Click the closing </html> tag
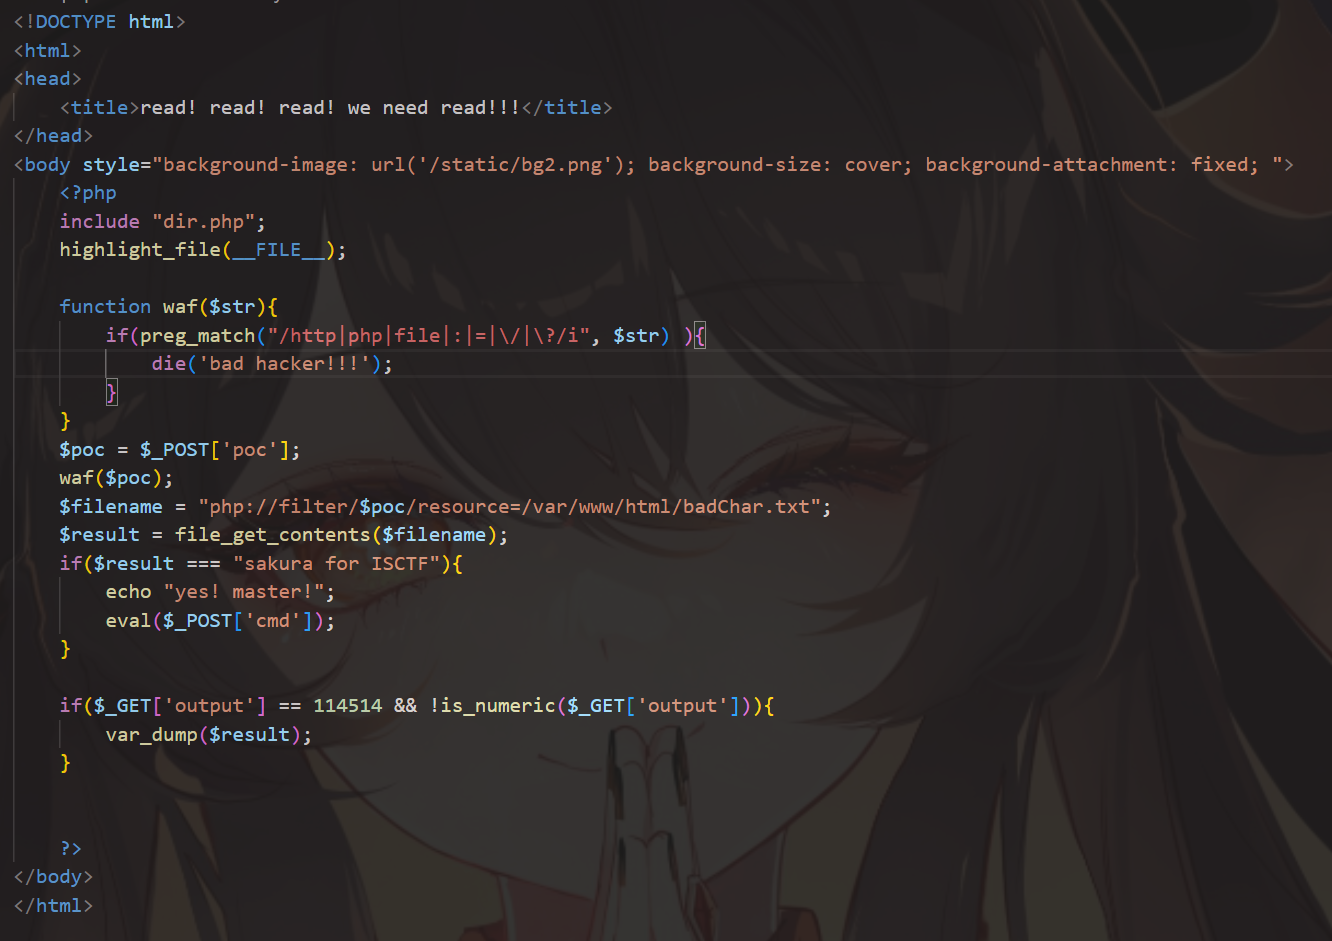 53,905
